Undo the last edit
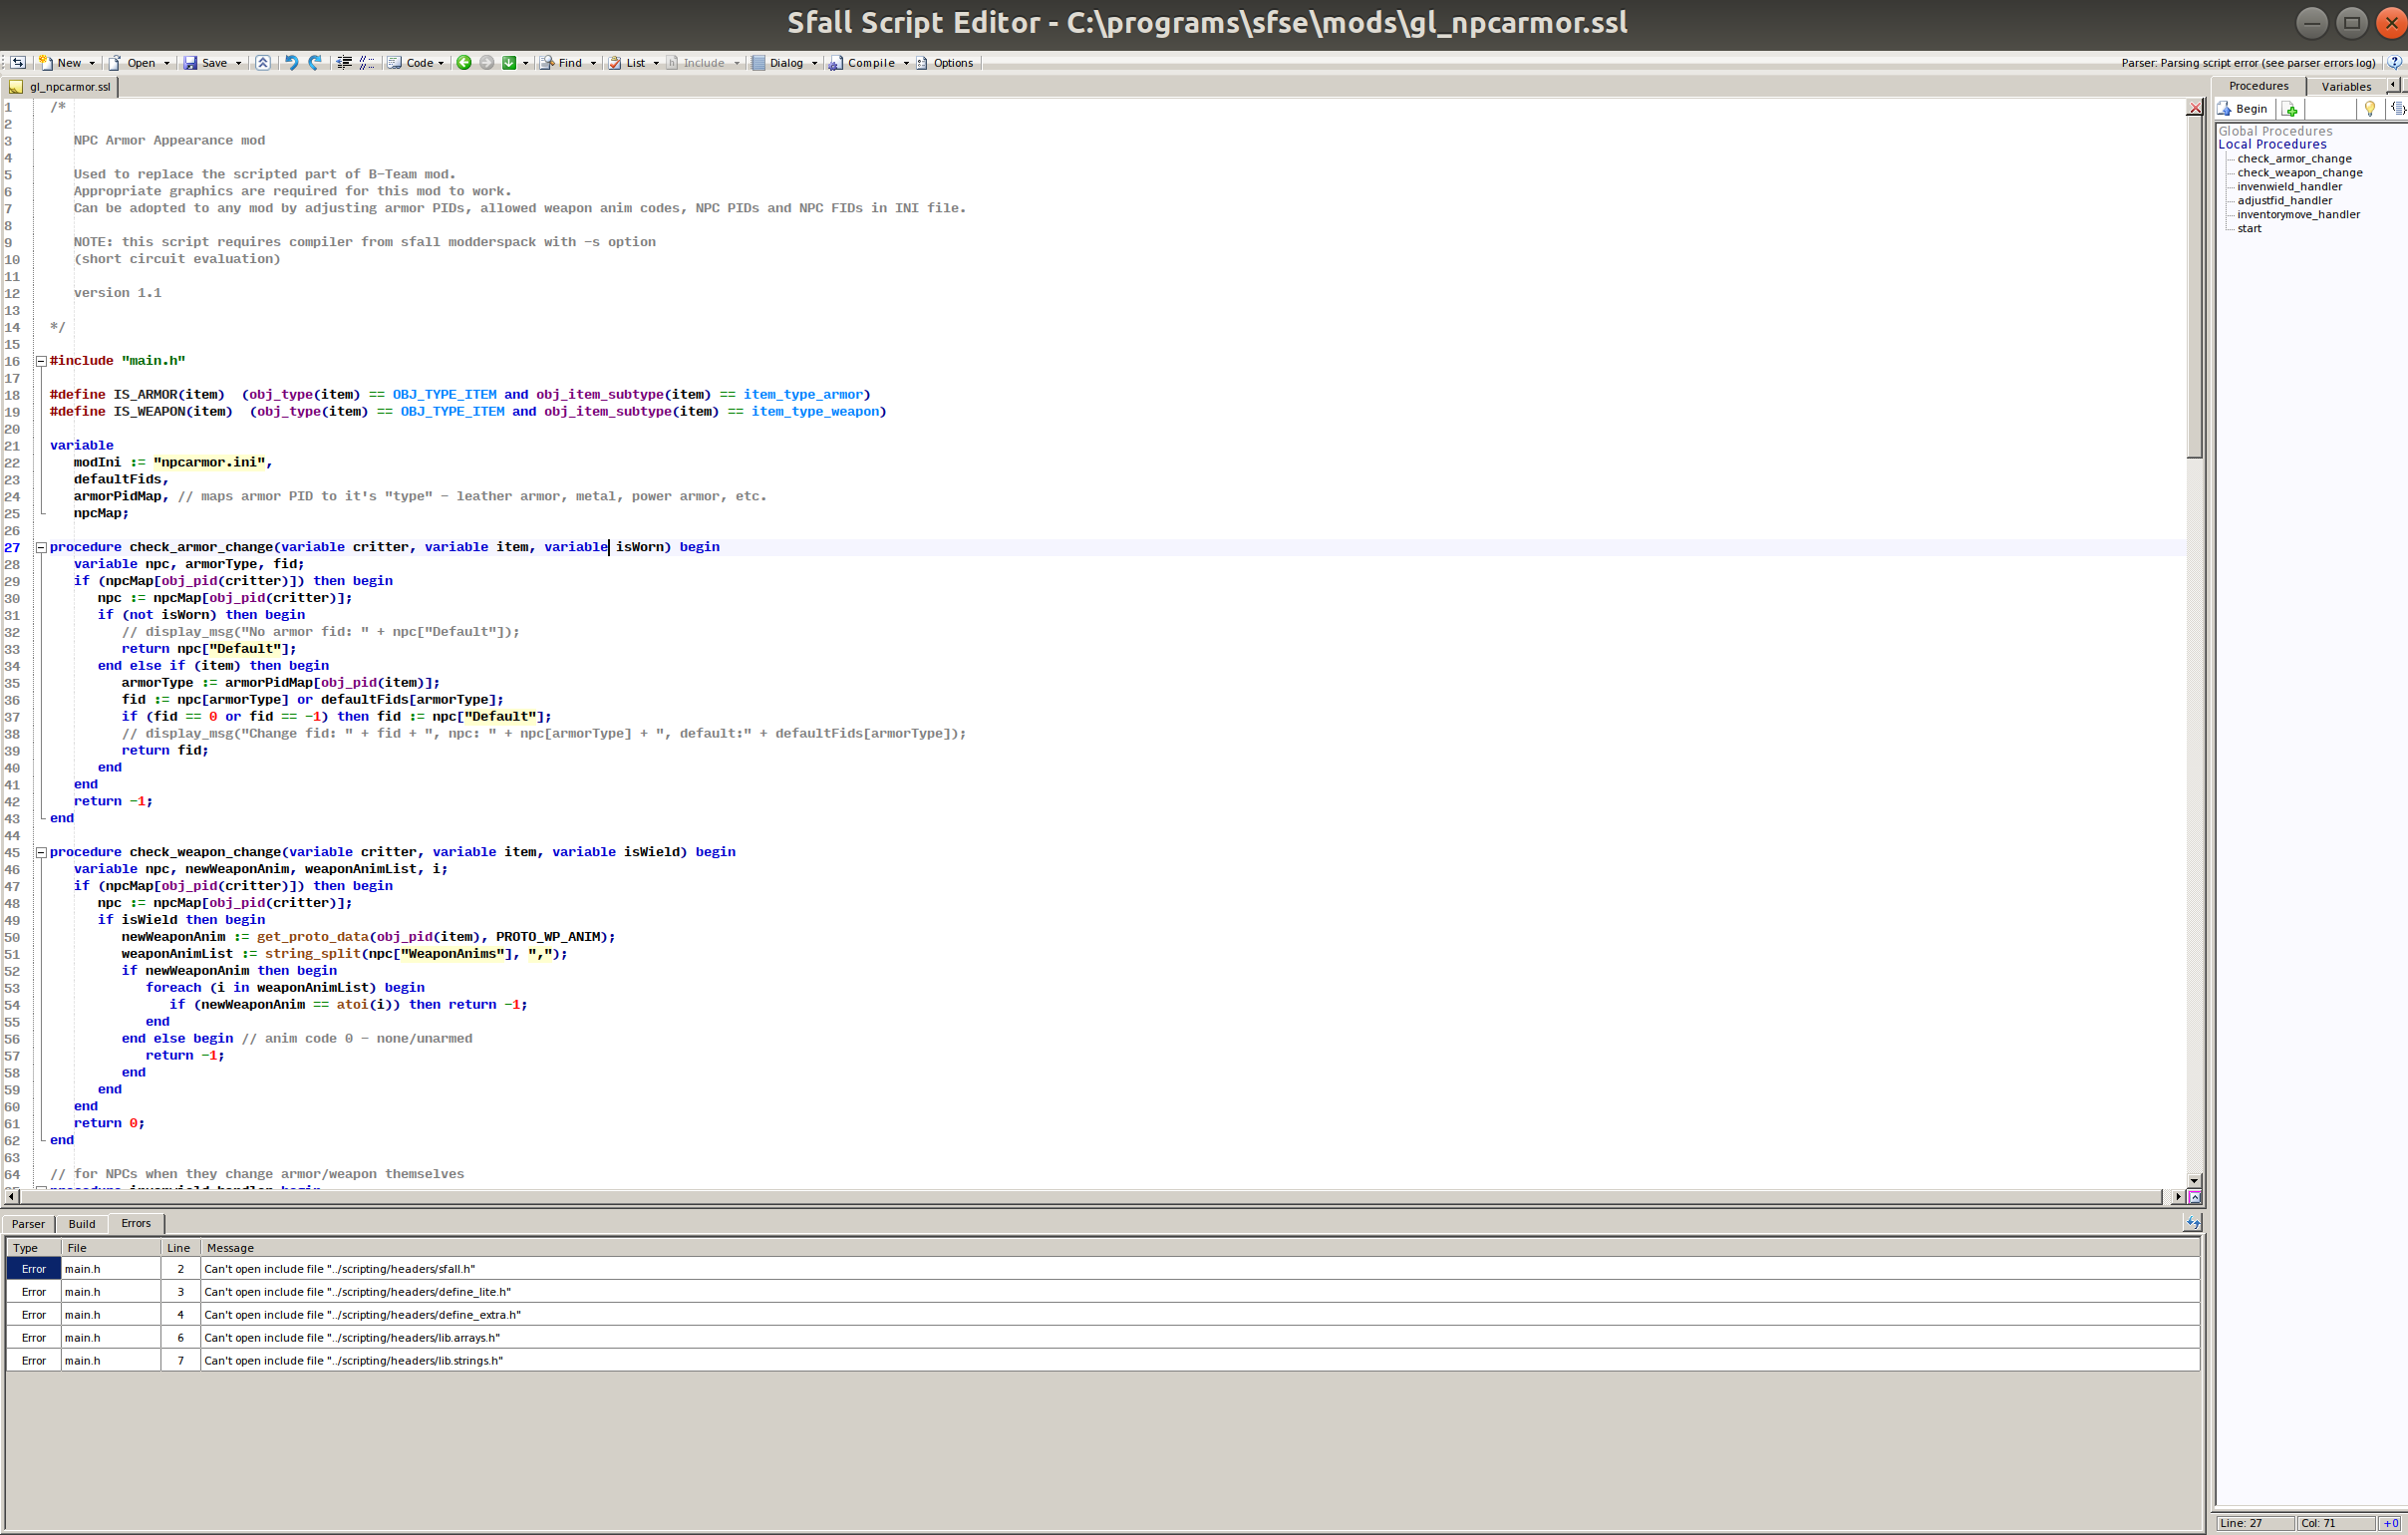 point(292,63)
